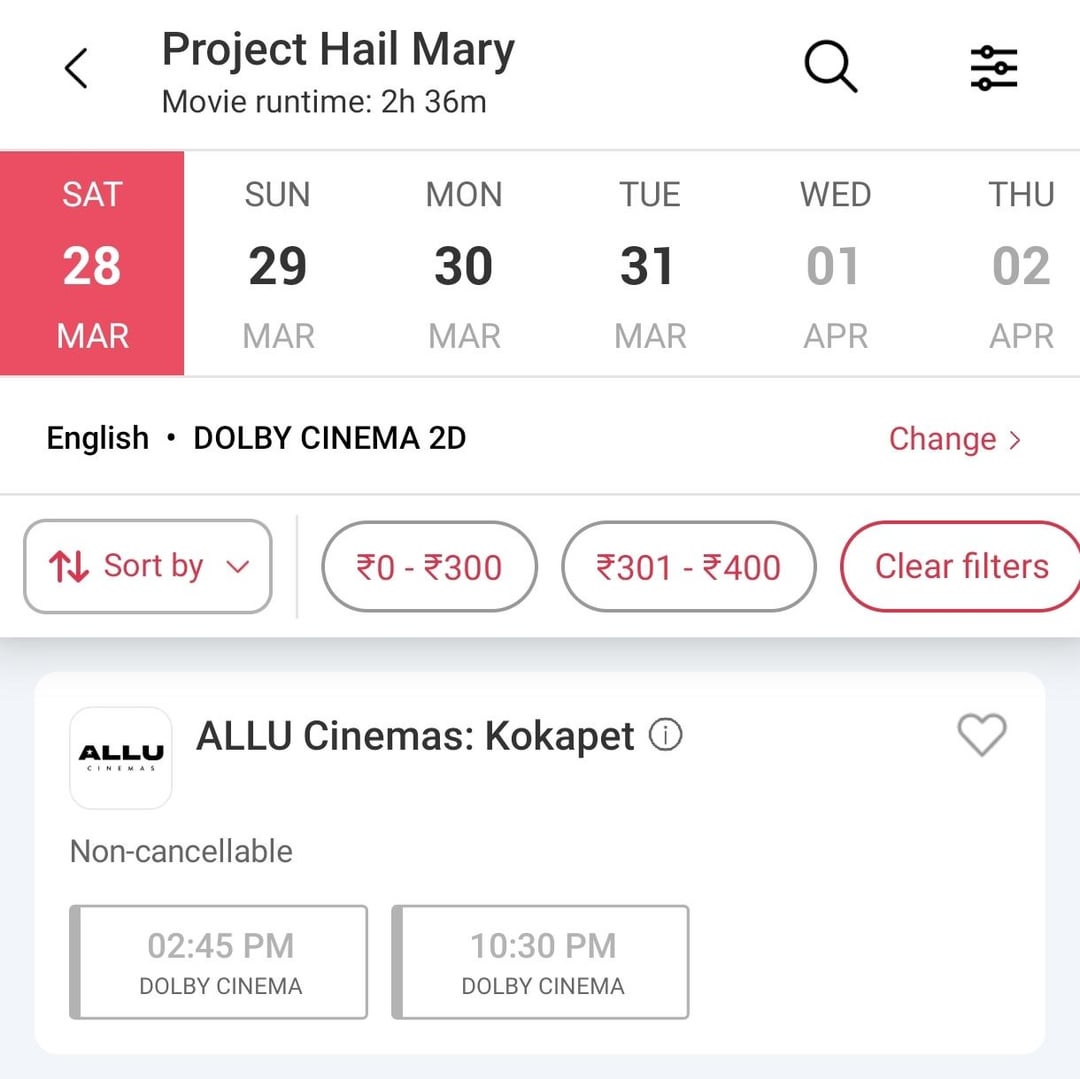Select WED 01 APR date
Image resolution: width=1080 pixels, height=1079 pixels.
point(835,264)
